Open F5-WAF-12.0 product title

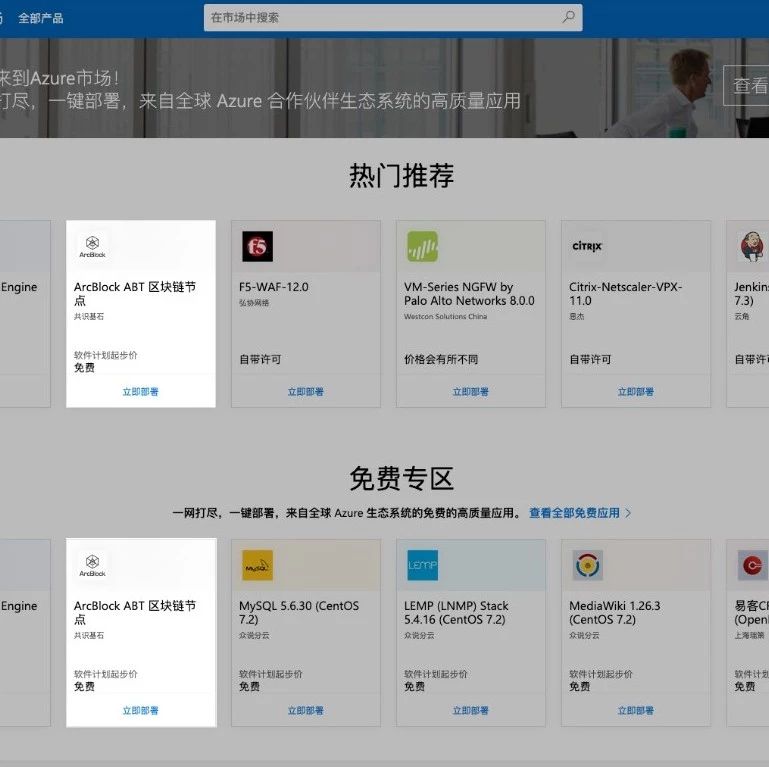pos(274,287)
